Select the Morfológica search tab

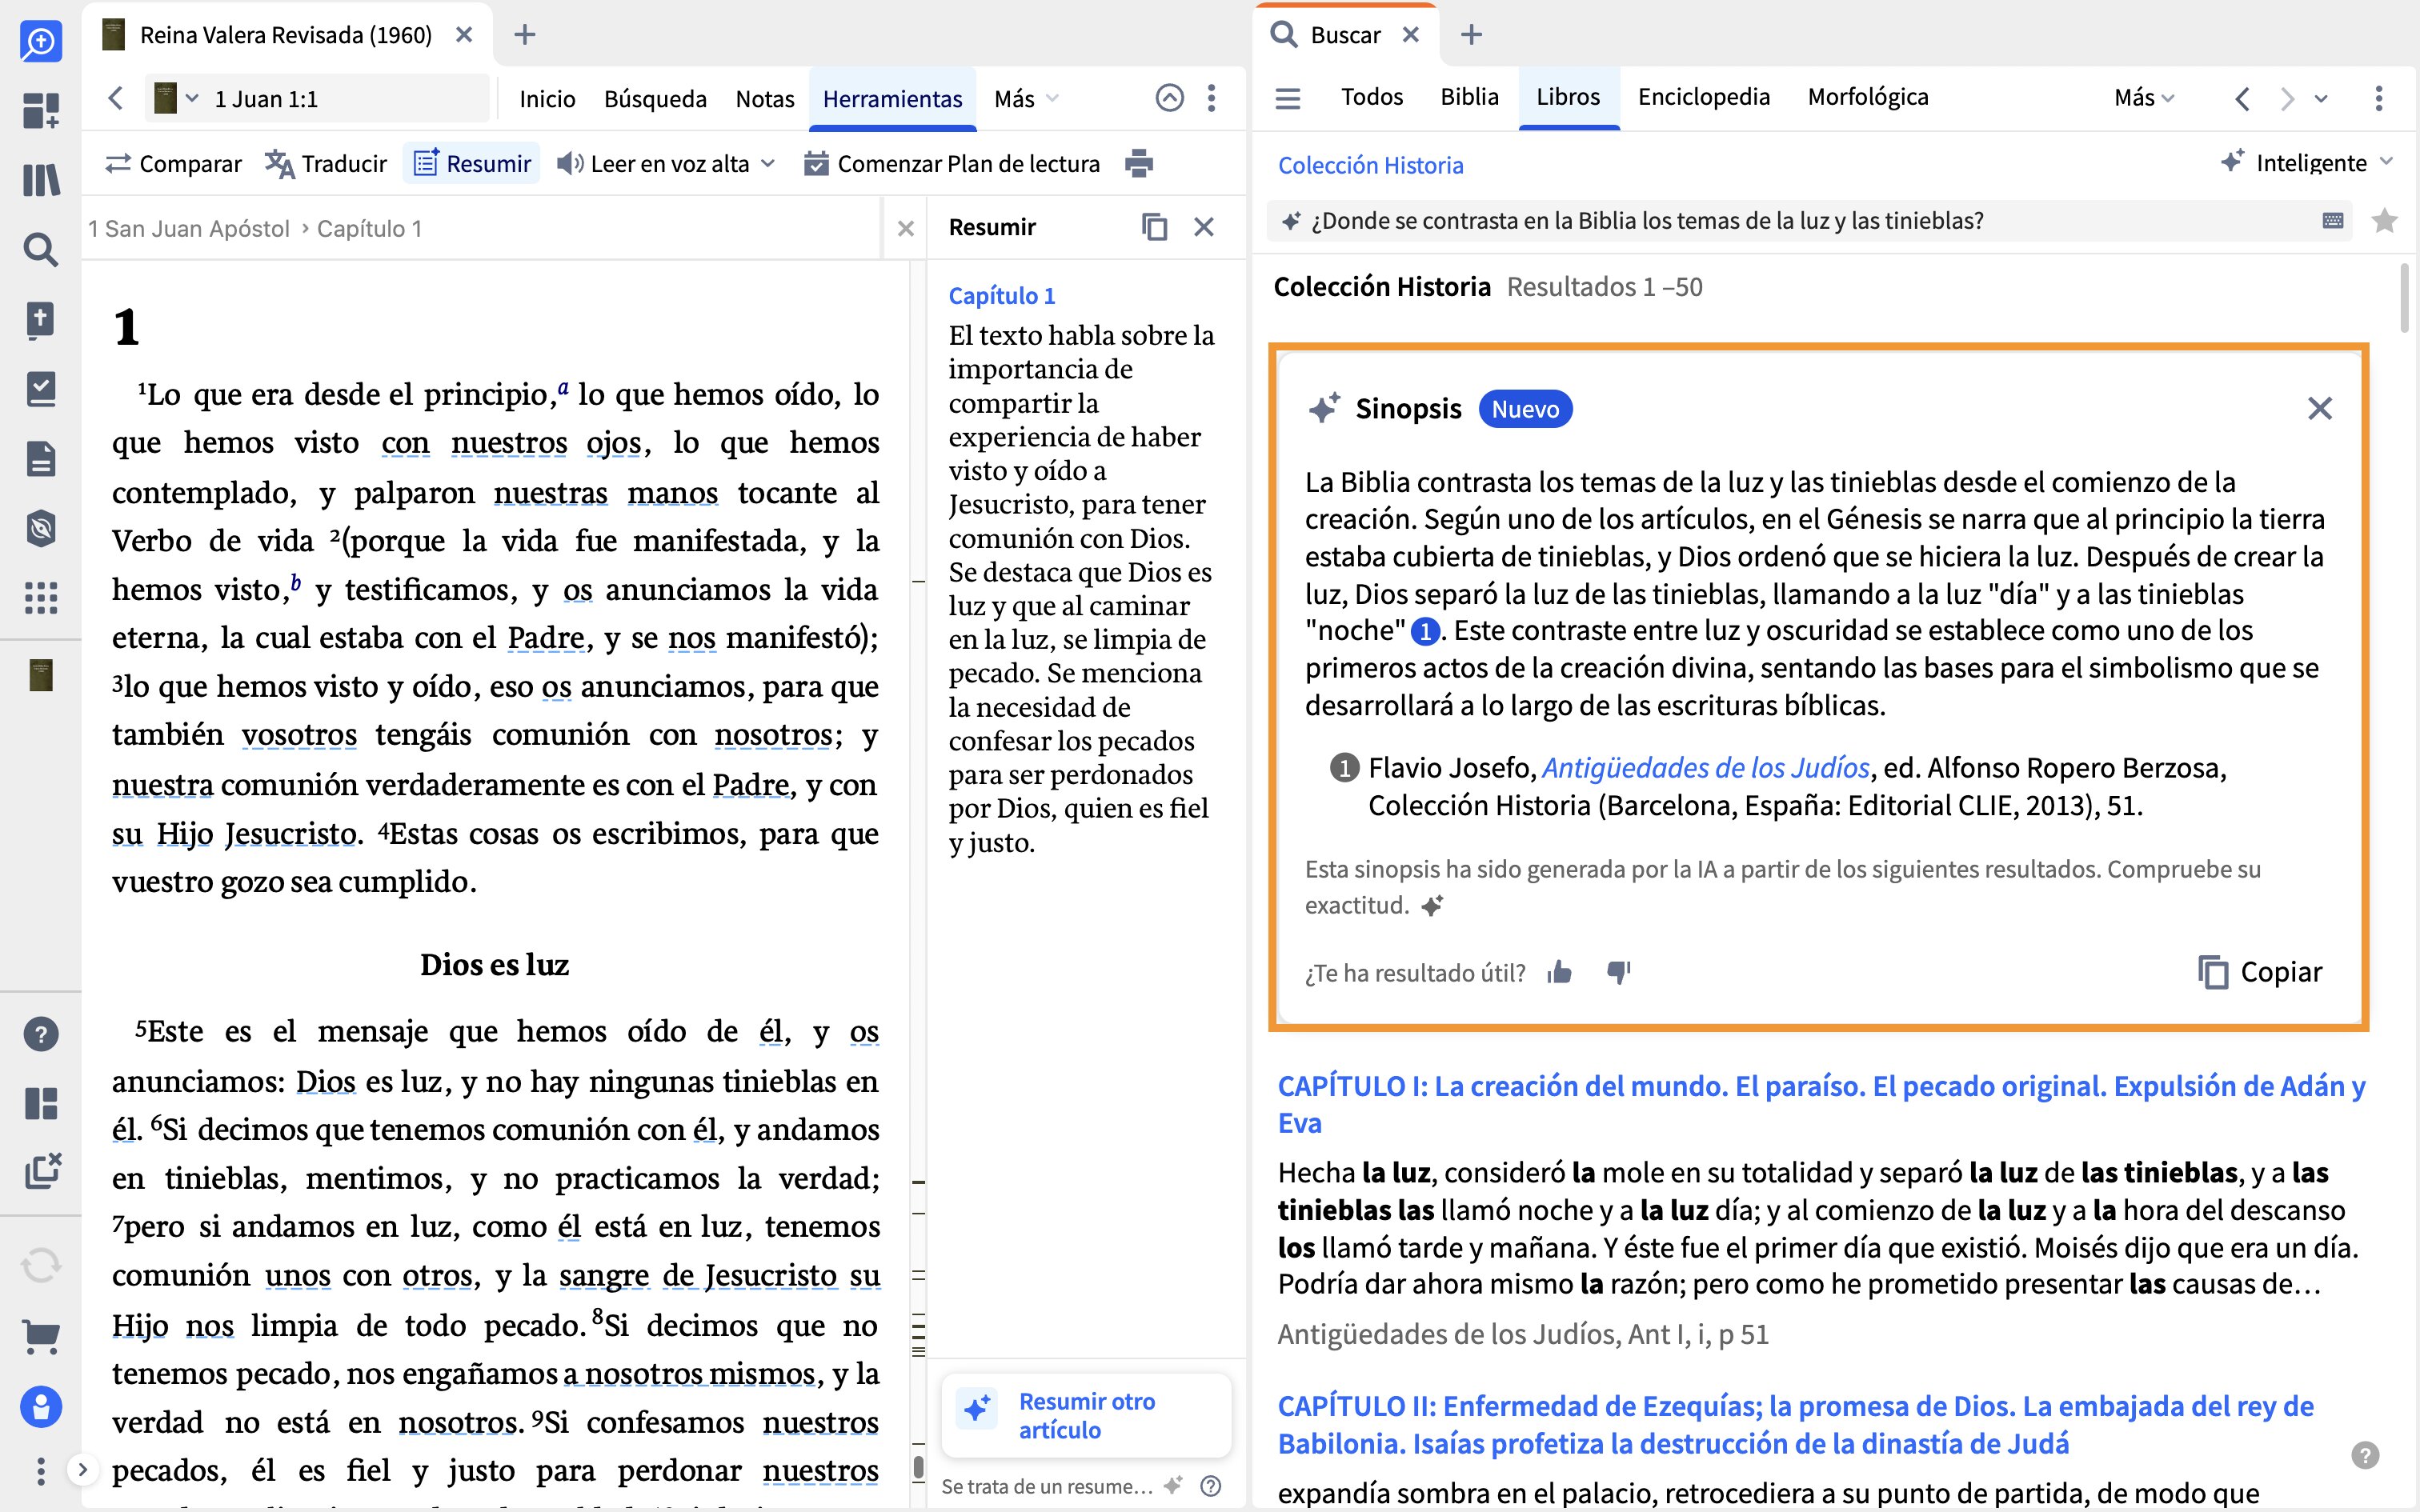[1867, 97]
